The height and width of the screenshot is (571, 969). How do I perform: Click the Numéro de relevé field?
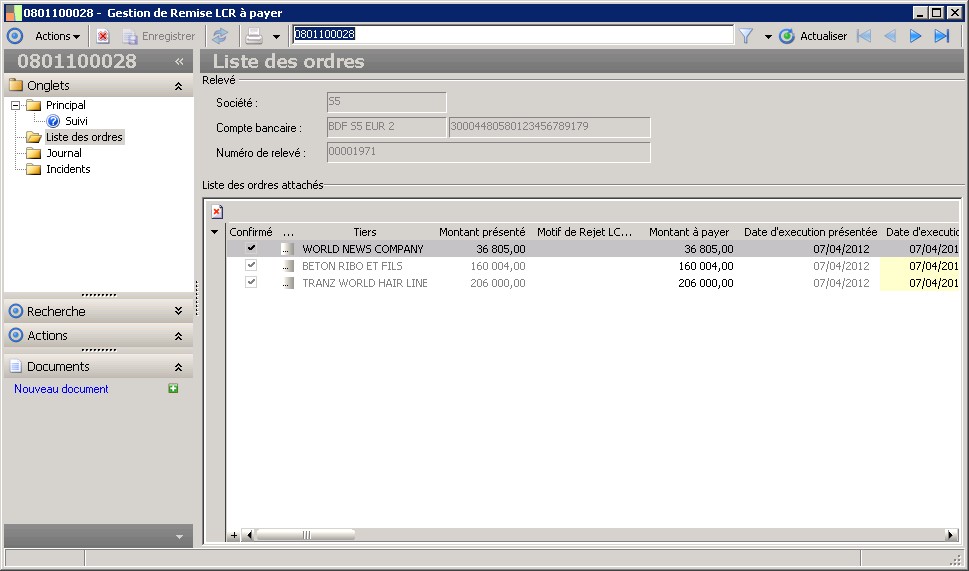click(x=488, y=152)
